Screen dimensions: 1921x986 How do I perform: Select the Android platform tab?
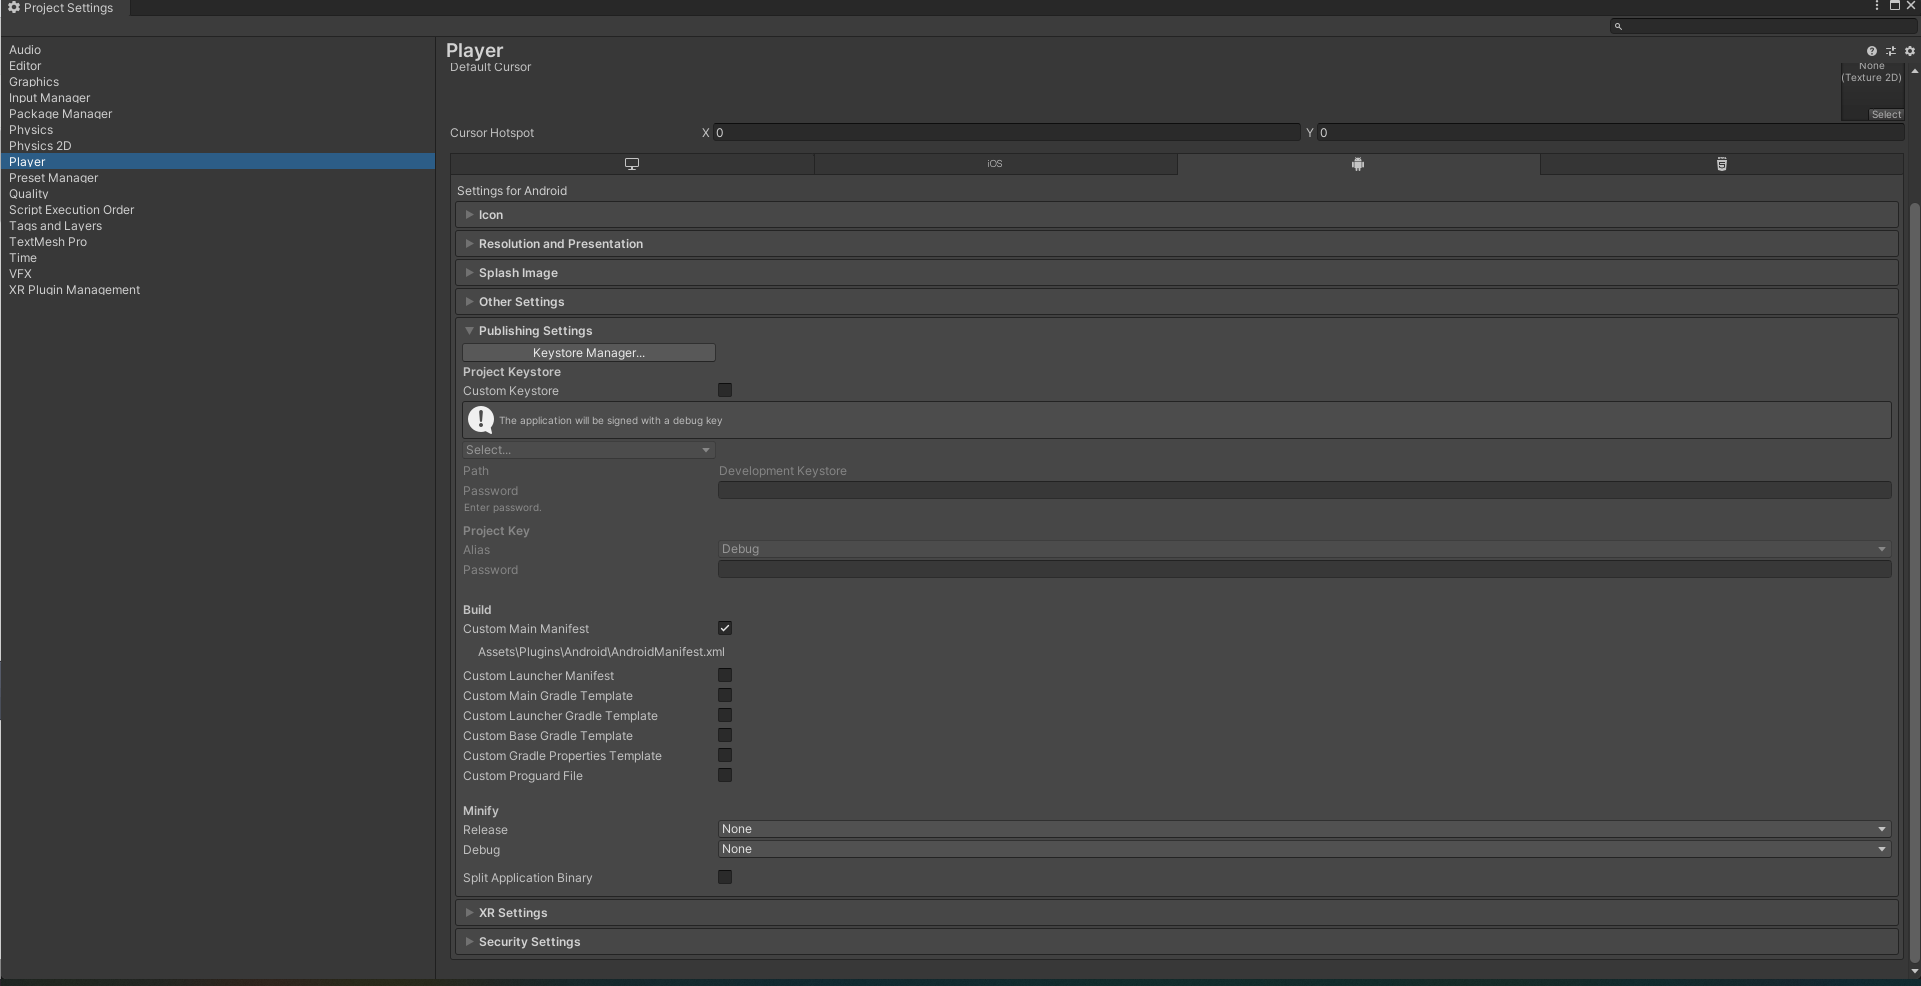1358,164
